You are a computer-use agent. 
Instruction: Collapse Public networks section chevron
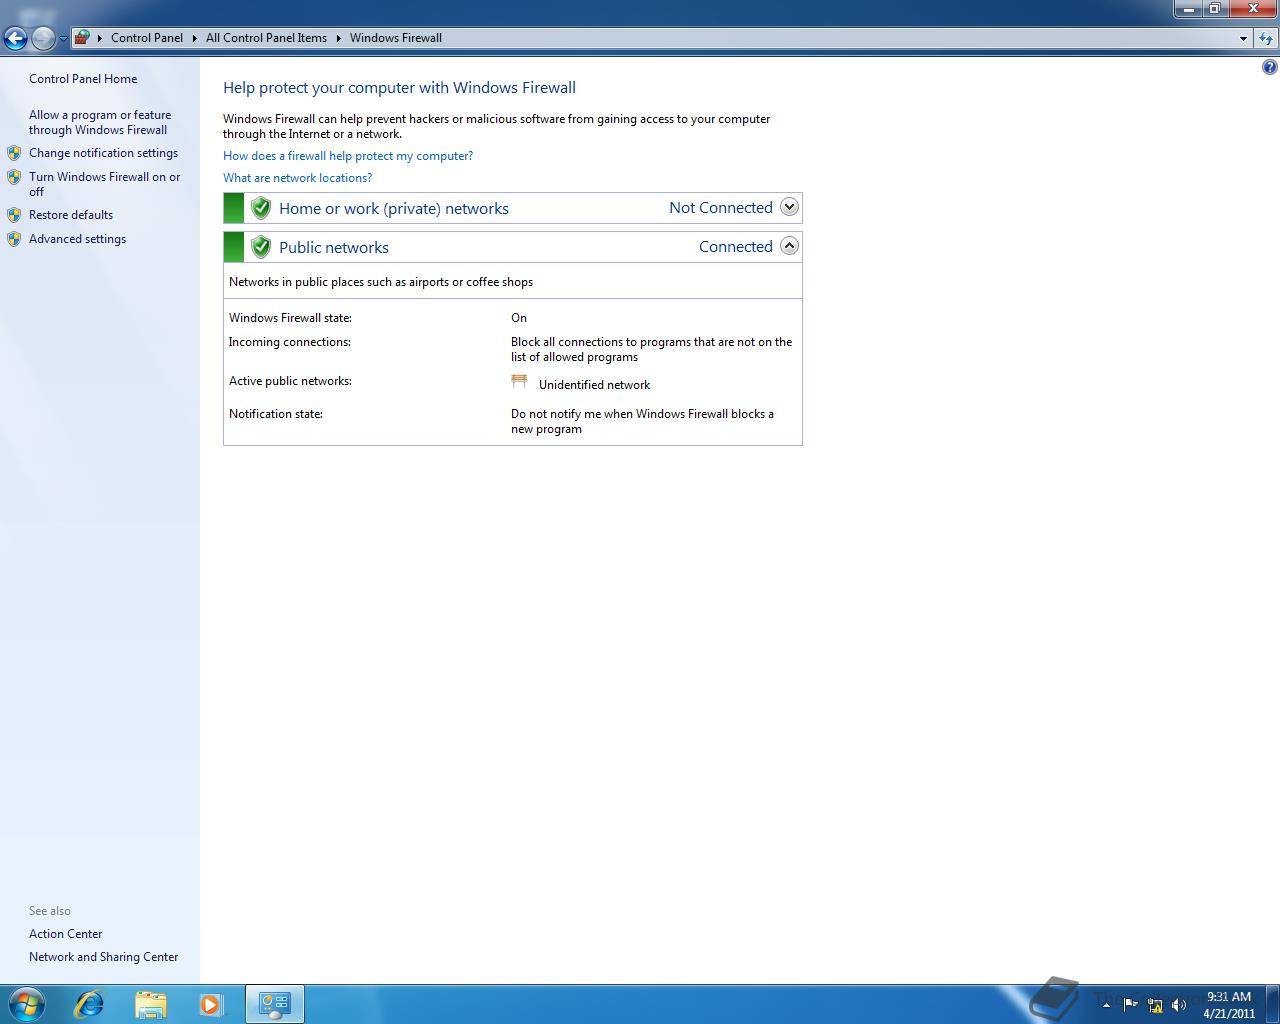pos(789,246)
